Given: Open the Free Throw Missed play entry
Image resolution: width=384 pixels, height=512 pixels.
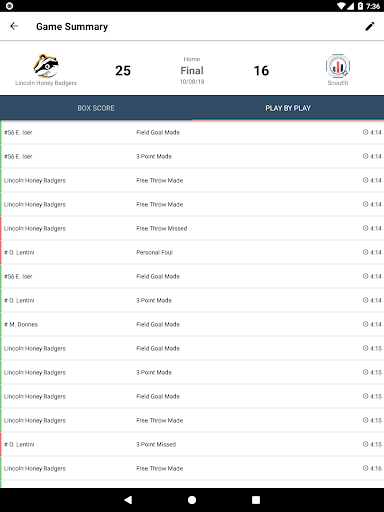Looking at the screenshot, I should click(192, 228).
